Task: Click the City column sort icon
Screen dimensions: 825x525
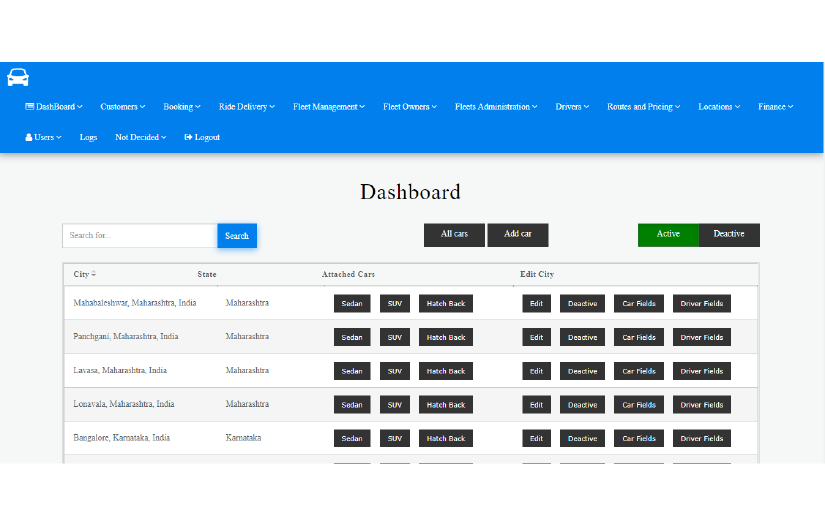Action: pyautogui.click(x=94, y=274)
